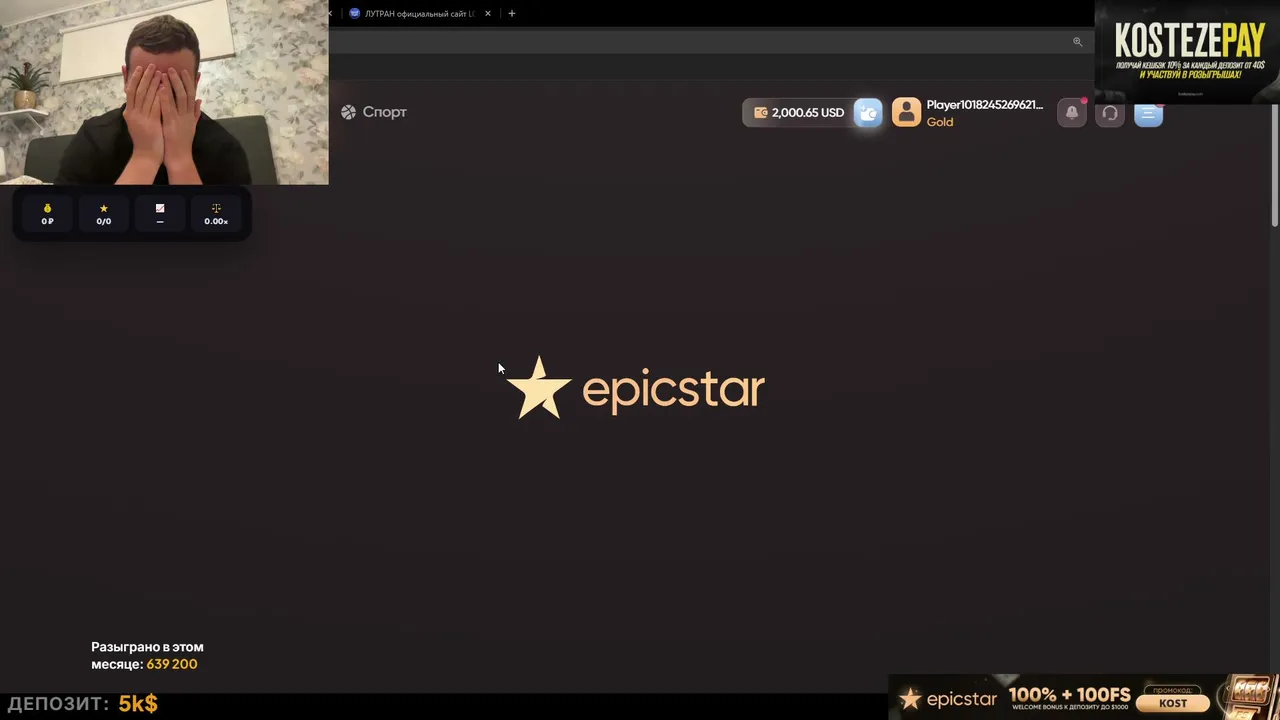
Task: Open the blue hamburger menu
Action: 1148,113
